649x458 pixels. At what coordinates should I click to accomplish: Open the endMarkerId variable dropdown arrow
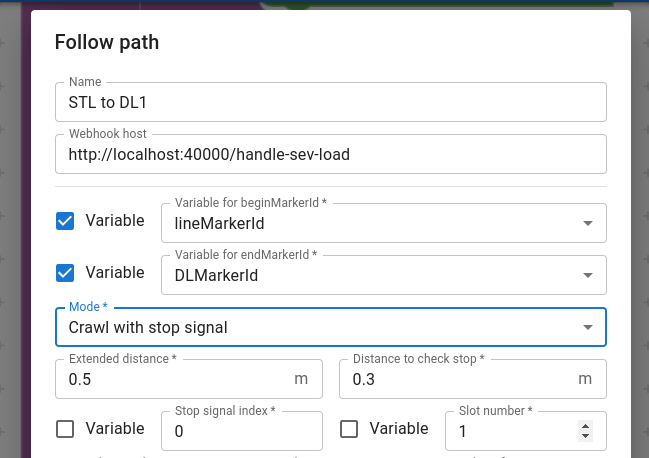(x=586, y=275)
